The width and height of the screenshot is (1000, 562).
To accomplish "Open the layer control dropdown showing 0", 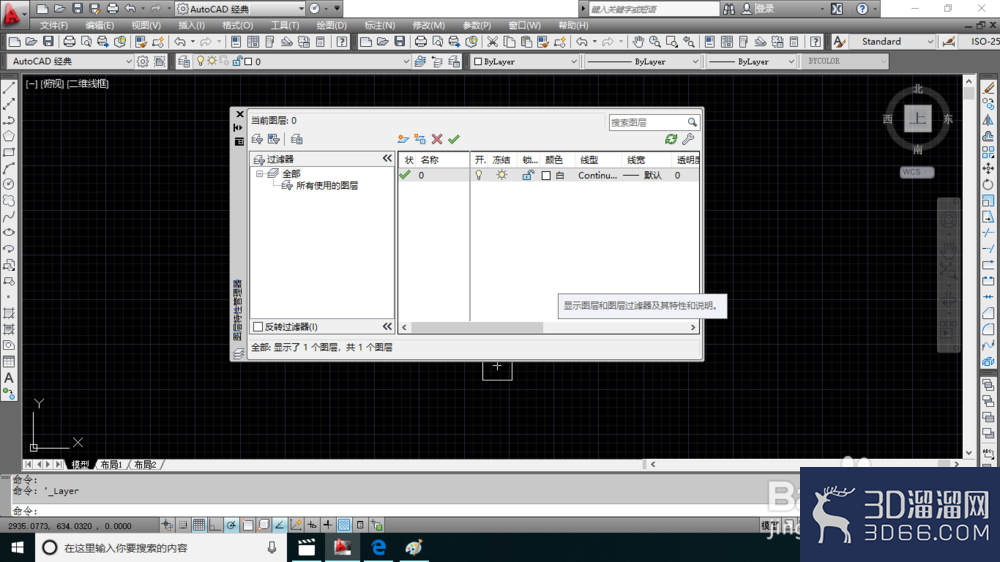I will point(406,61).
